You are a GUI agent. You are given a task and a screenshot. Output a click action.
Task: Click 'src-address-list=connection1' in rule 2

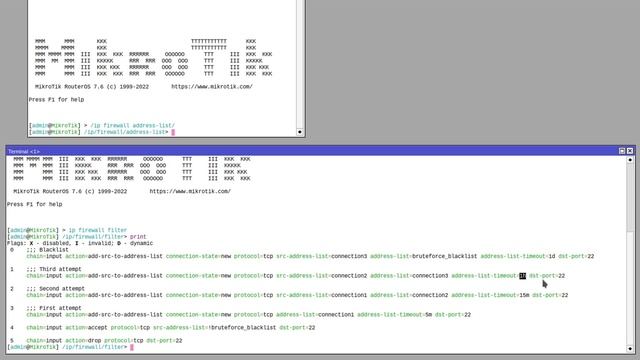tap(322, 295)
